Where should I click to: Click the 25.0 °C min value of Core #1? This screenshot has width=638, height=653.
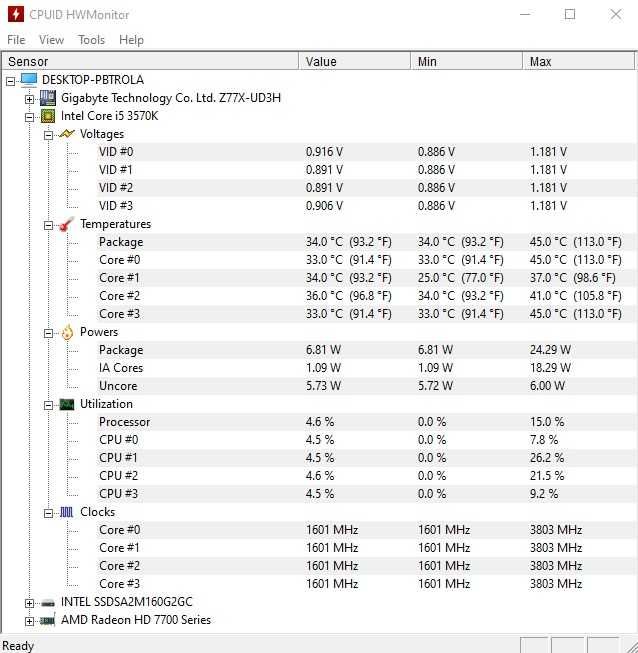tap(461, 278)
